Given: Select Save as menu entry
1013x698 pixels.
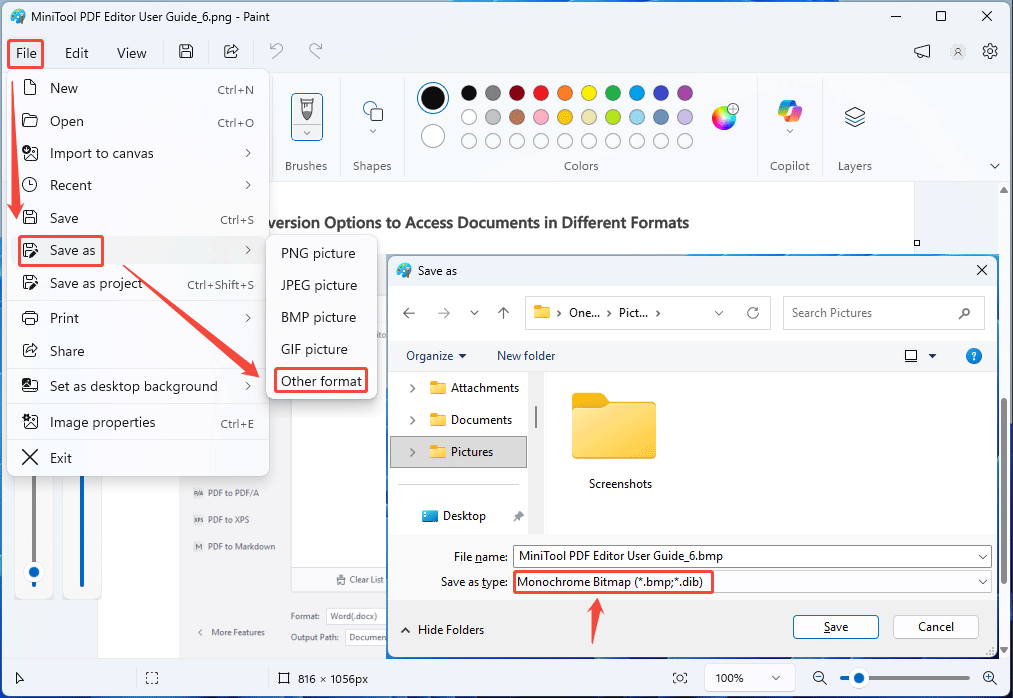Looking at the screenshot, I should [138, 250].
